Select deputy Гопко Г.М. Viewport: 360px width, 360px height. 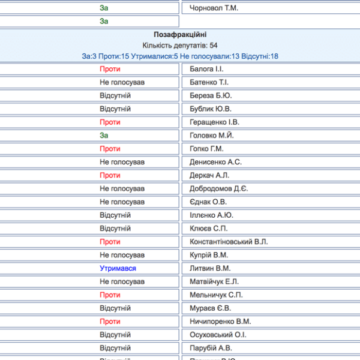[206, 149]
